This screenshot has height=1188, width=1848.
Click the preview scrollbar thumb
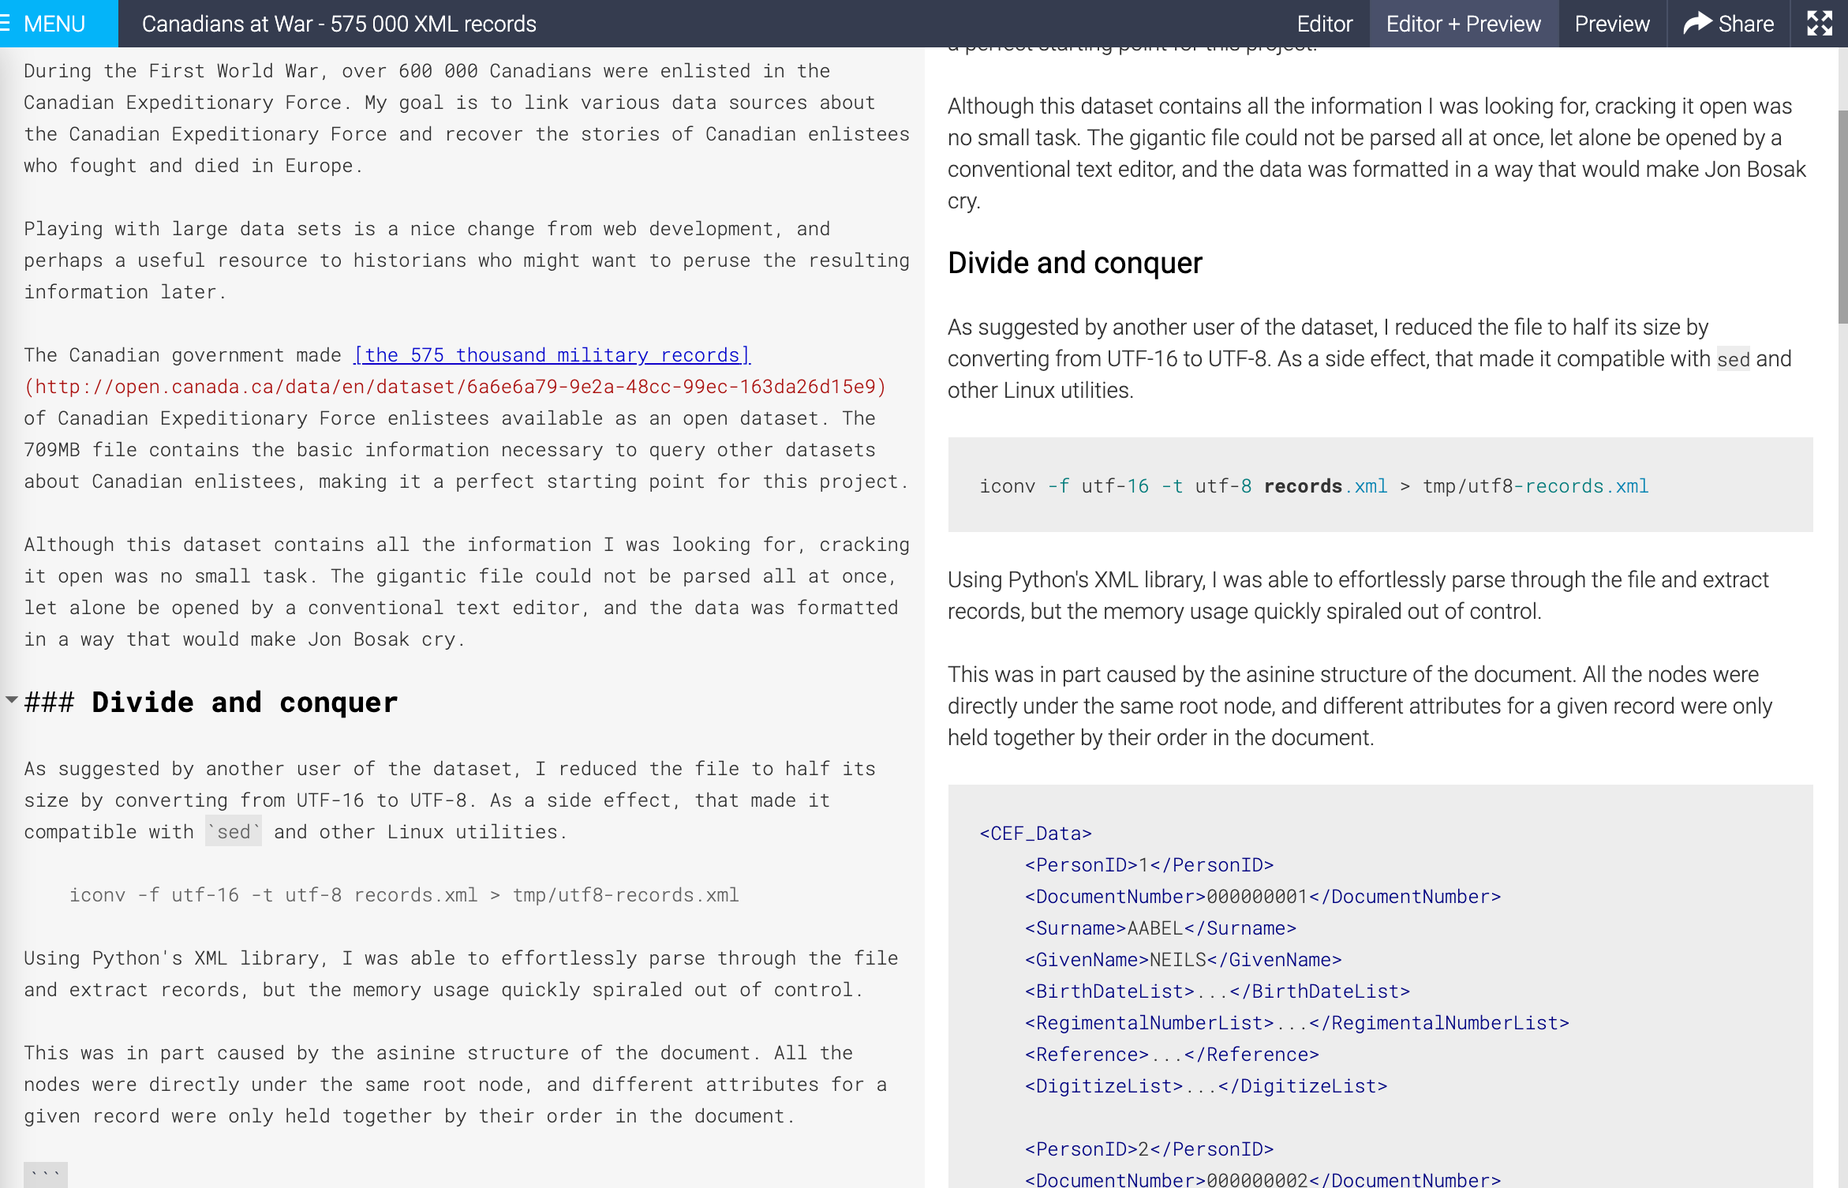point(1842,216)
